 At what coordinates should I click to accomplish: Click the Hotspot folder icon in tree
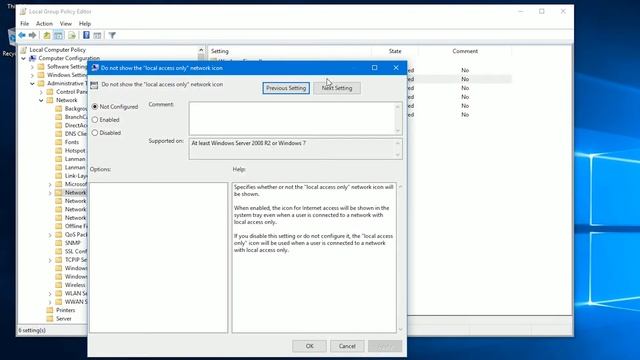(59, 151)
